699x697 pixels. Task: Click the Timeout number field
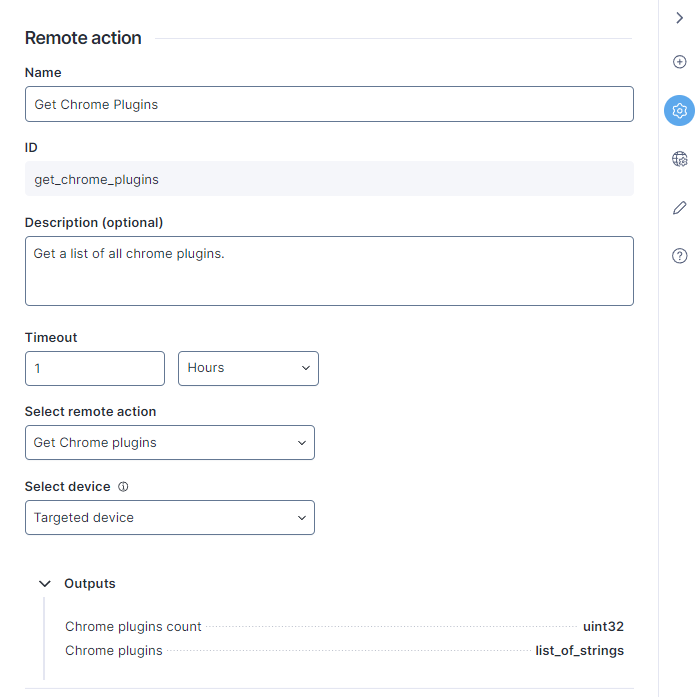point(95,369)
